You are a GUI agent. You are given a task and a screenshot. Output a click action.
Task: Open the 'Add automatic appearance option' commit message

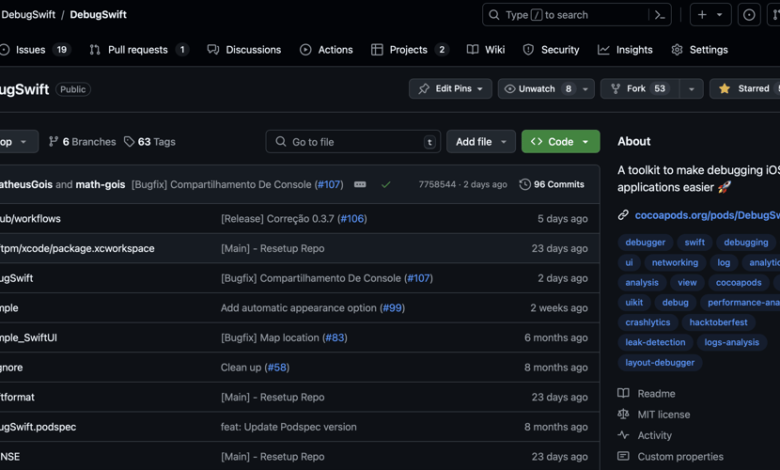click(298, 308)
